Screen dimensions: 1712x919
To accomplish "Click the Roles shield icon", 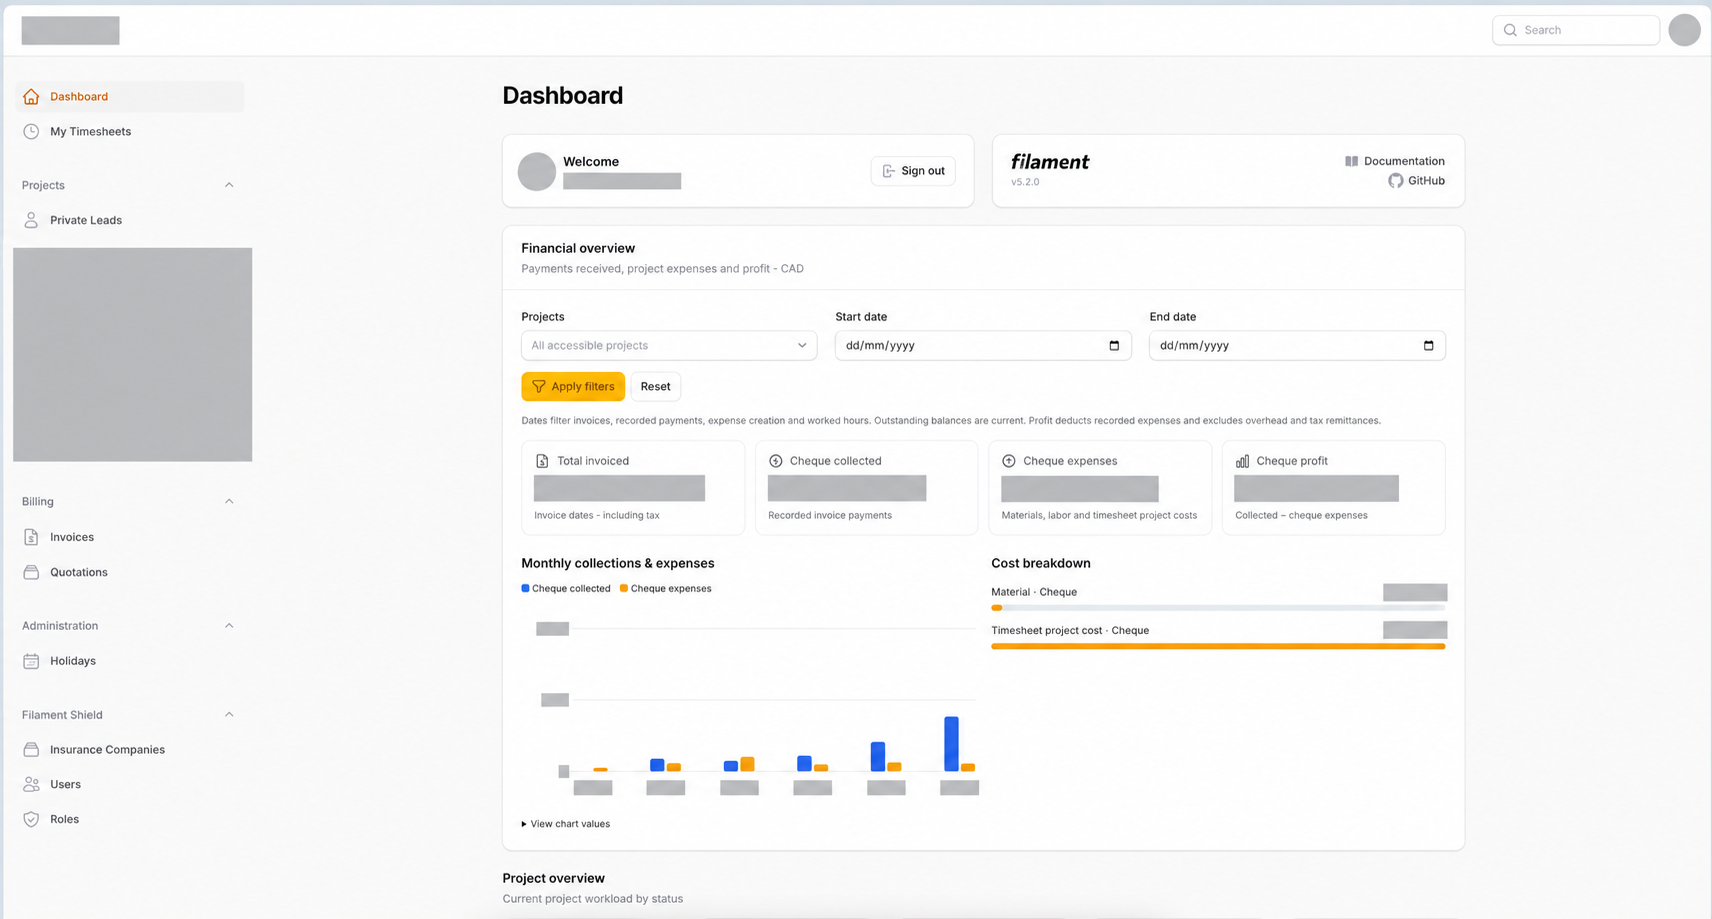I will pos(31,819).
